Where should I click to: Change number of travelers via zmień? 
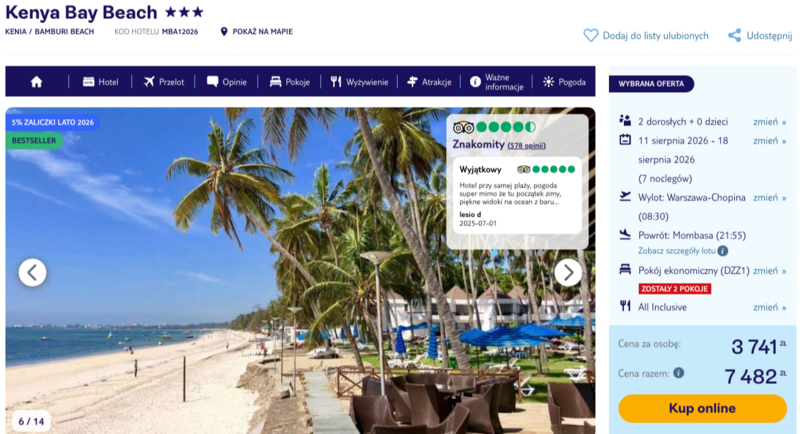[x=769, y=121]
